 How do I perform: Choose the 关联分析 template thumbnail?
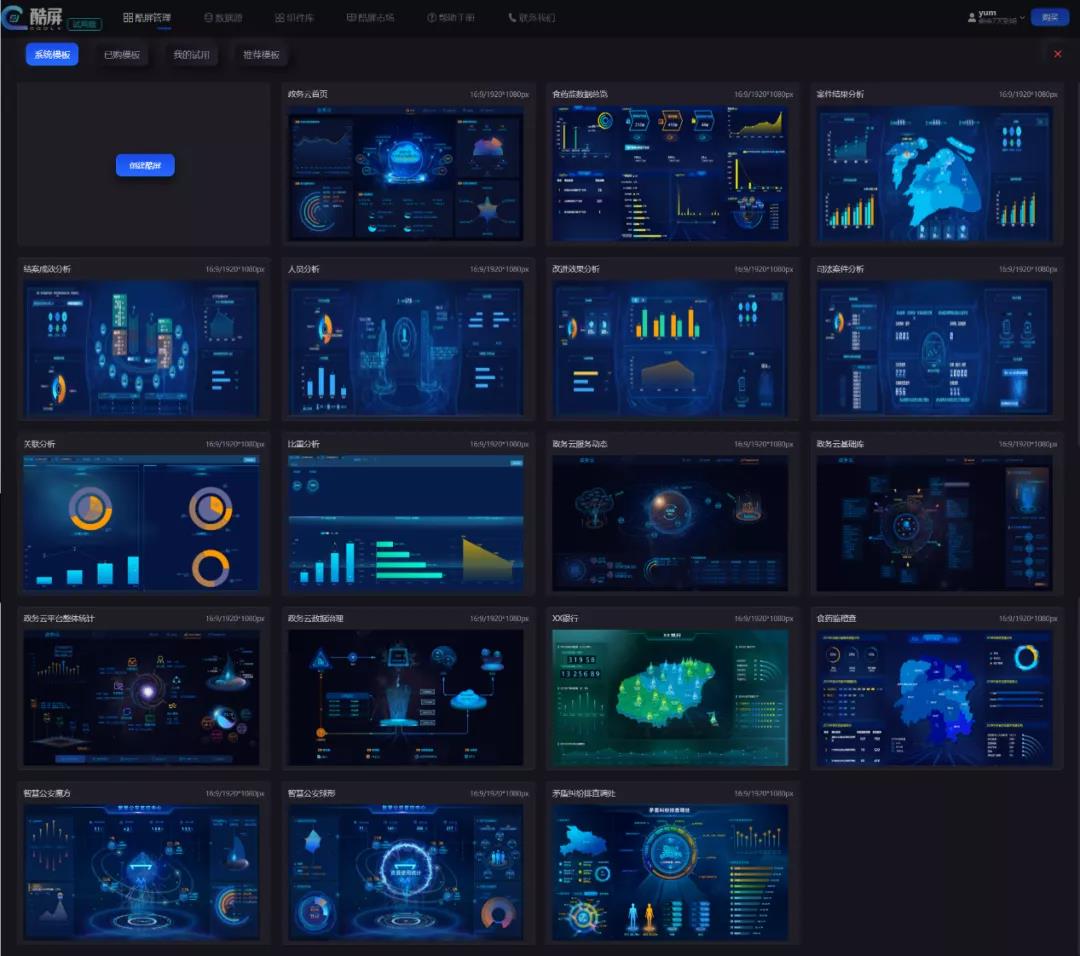coord(141,522)
